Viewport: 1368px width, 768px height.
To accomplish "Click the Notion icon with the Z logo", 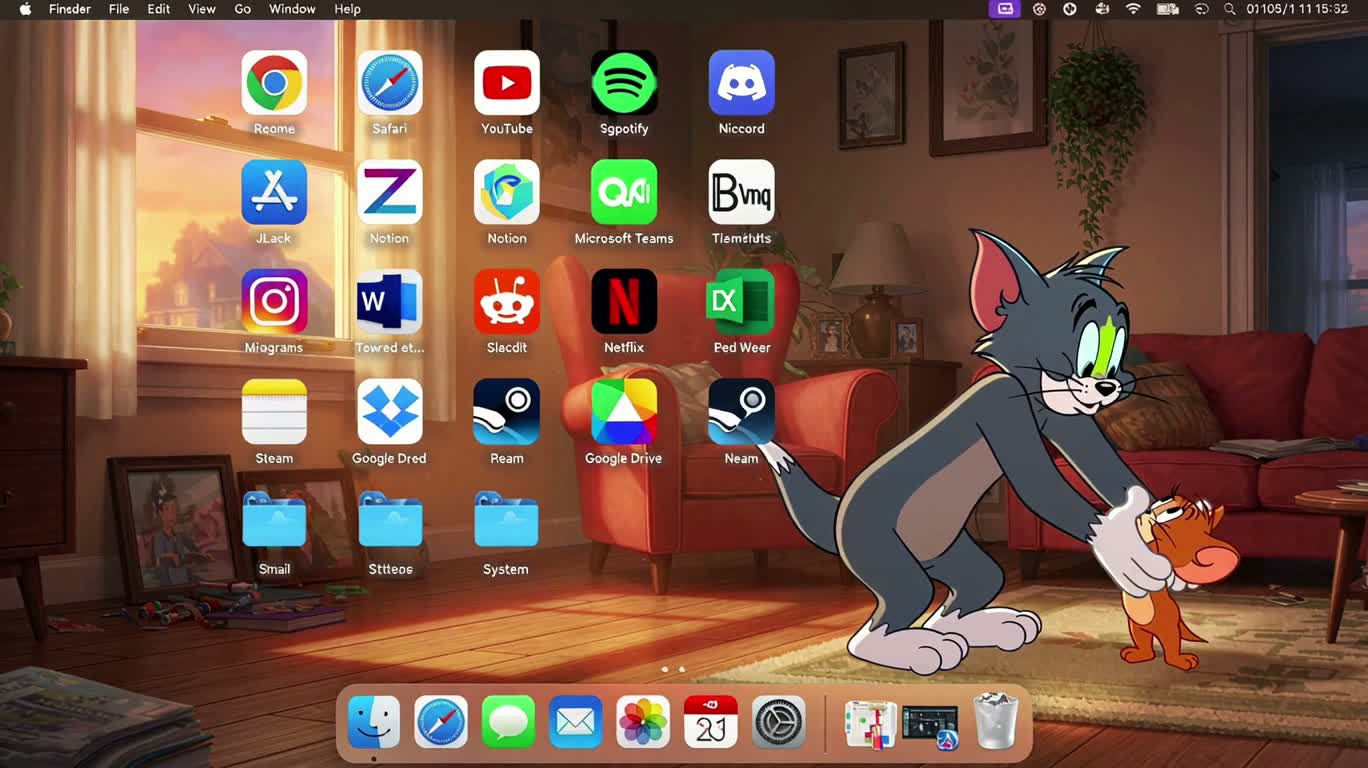I will [x=390, y=192].
